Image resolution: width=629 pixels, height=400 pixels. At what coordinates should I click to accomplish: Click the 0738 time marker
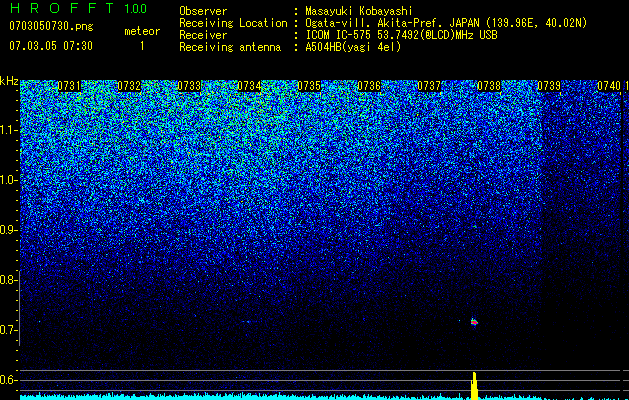(x=489, y=86)
